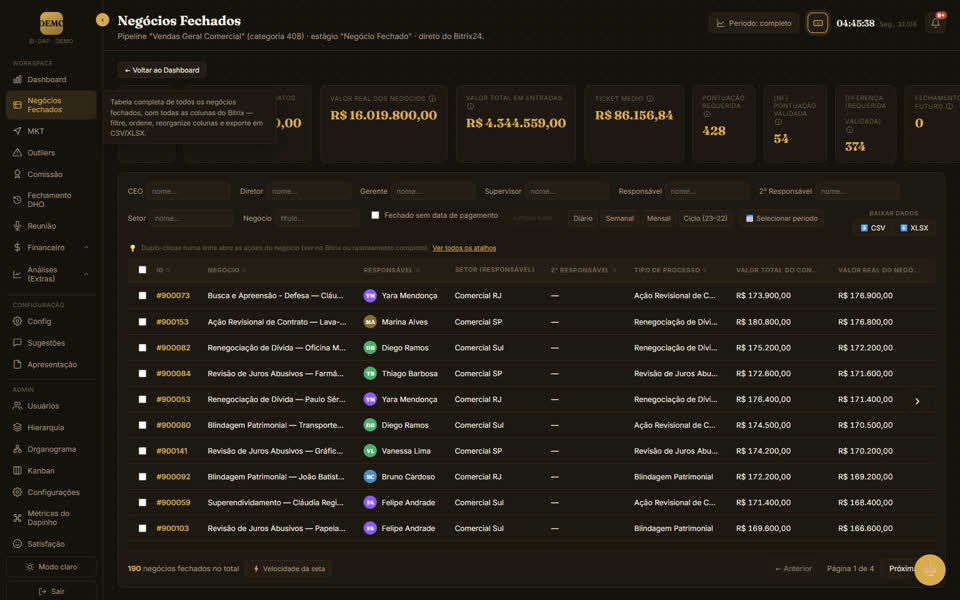Open Comissão in the sidebar
The image size is (960, 600).
[45, 174]
